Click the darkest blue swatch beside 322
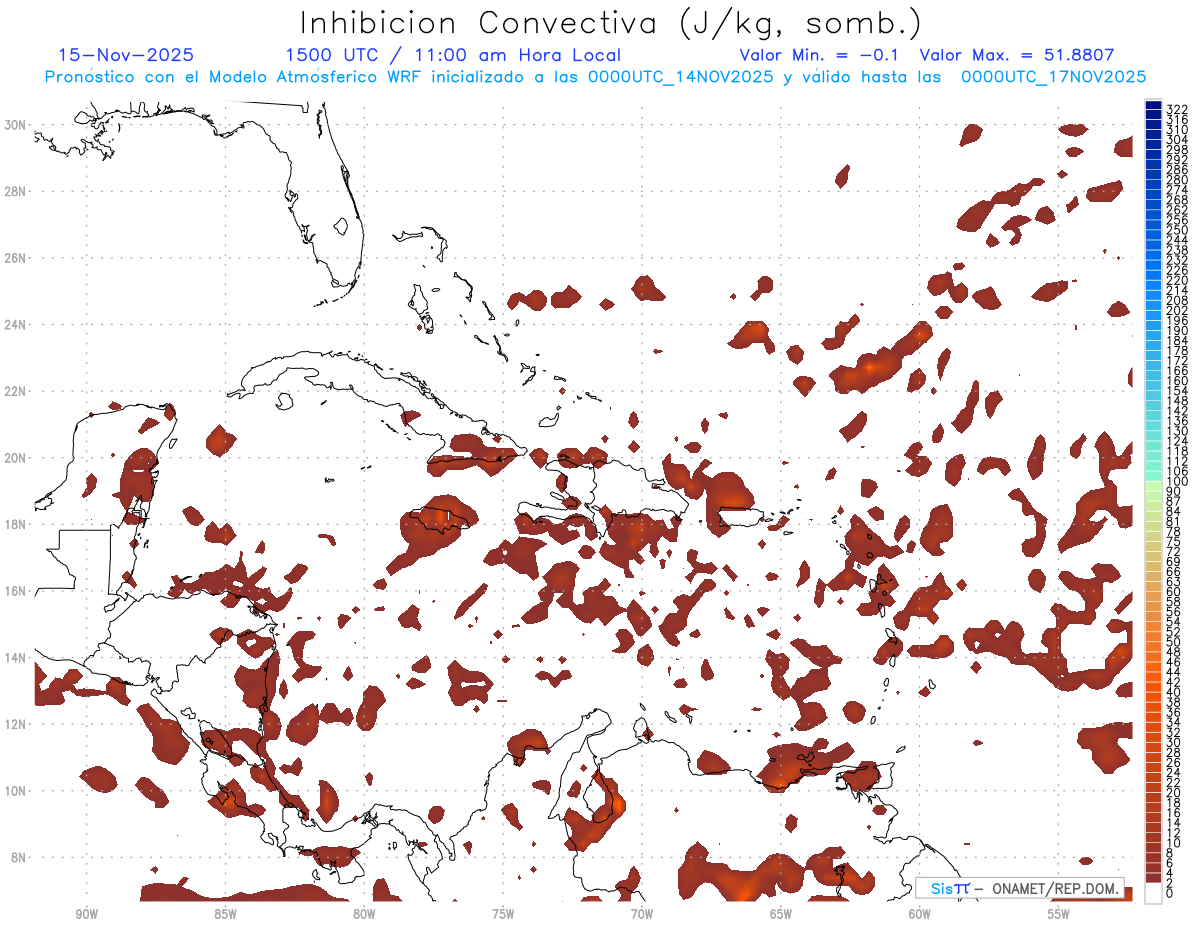Screen dimensions: 1200x927 click(1154, 105)
